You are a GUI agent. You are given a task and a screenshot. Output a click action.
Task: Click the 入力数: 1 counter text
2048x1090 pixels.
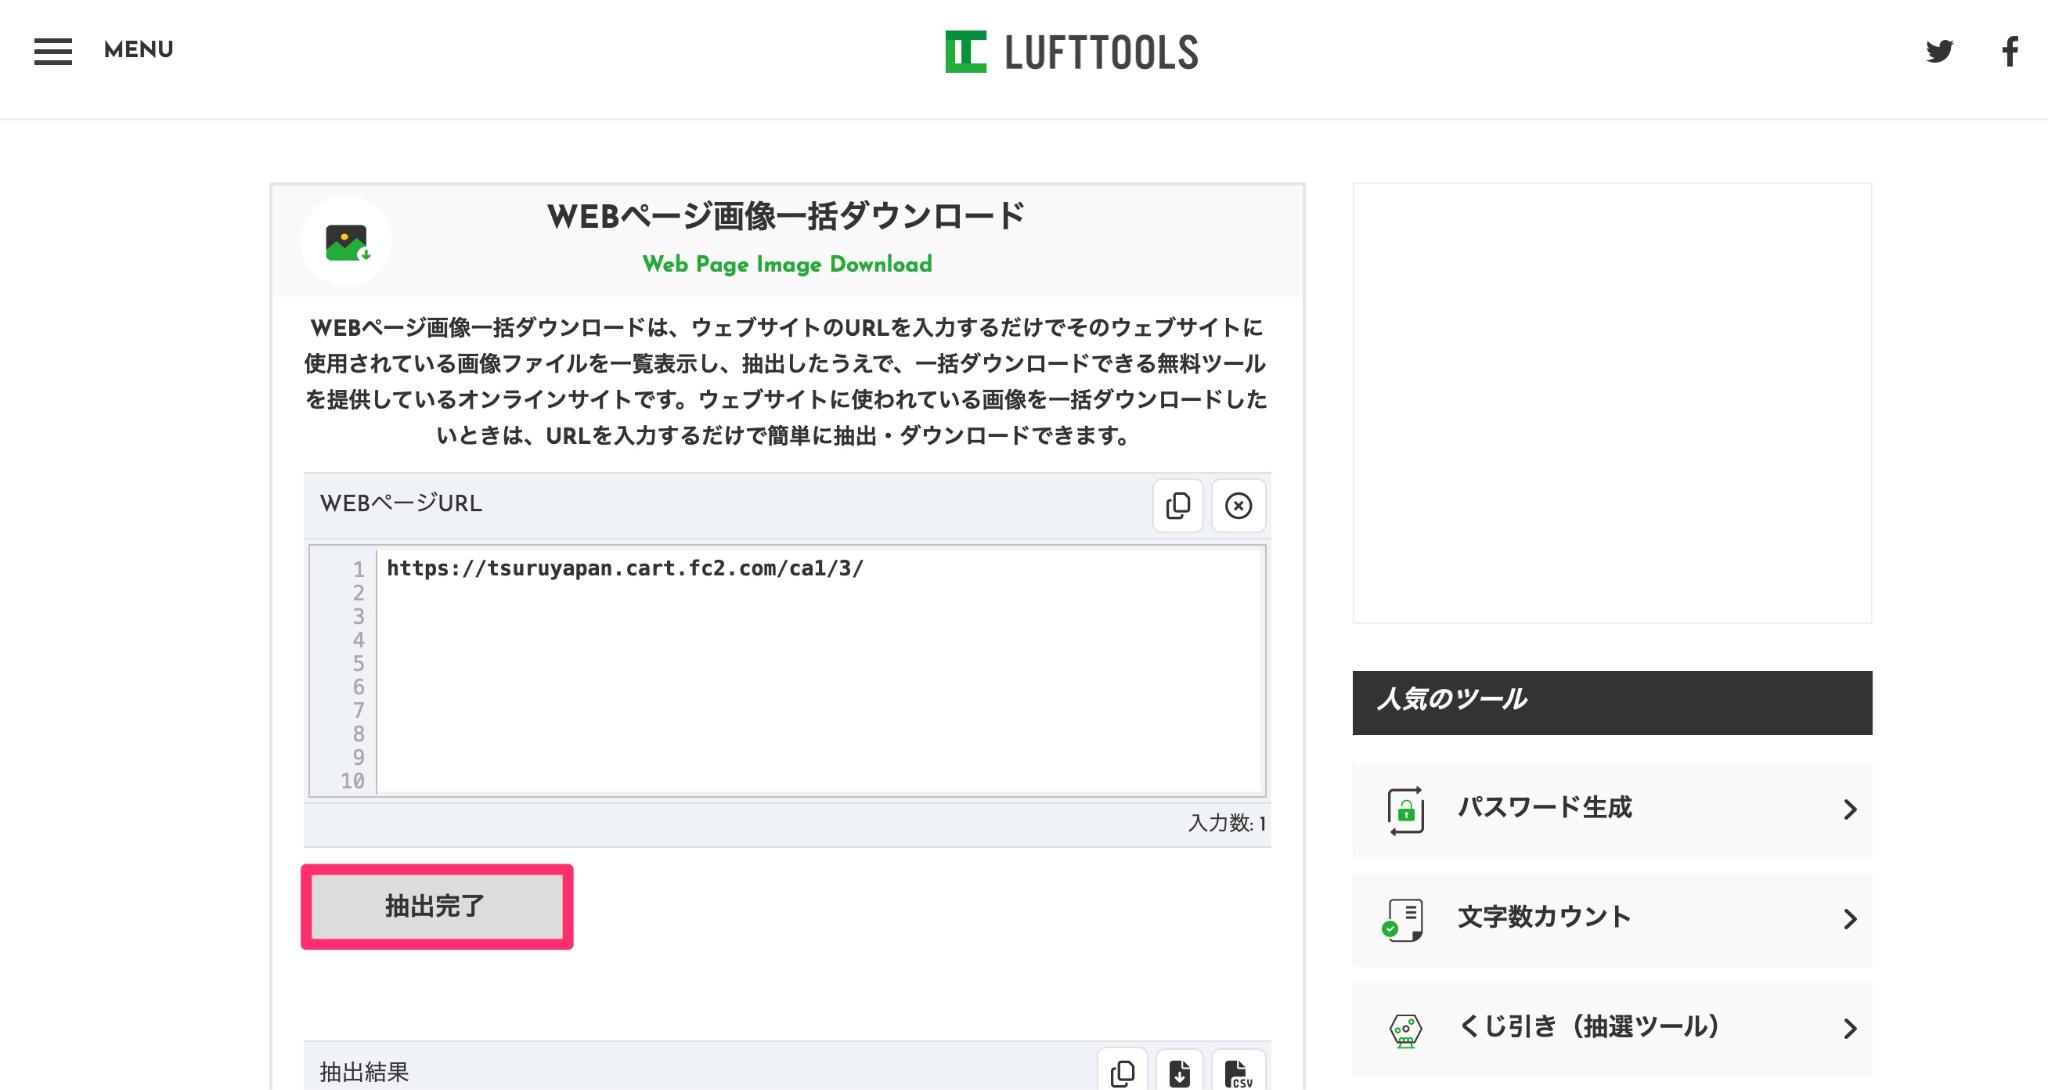pos(1227,823)
